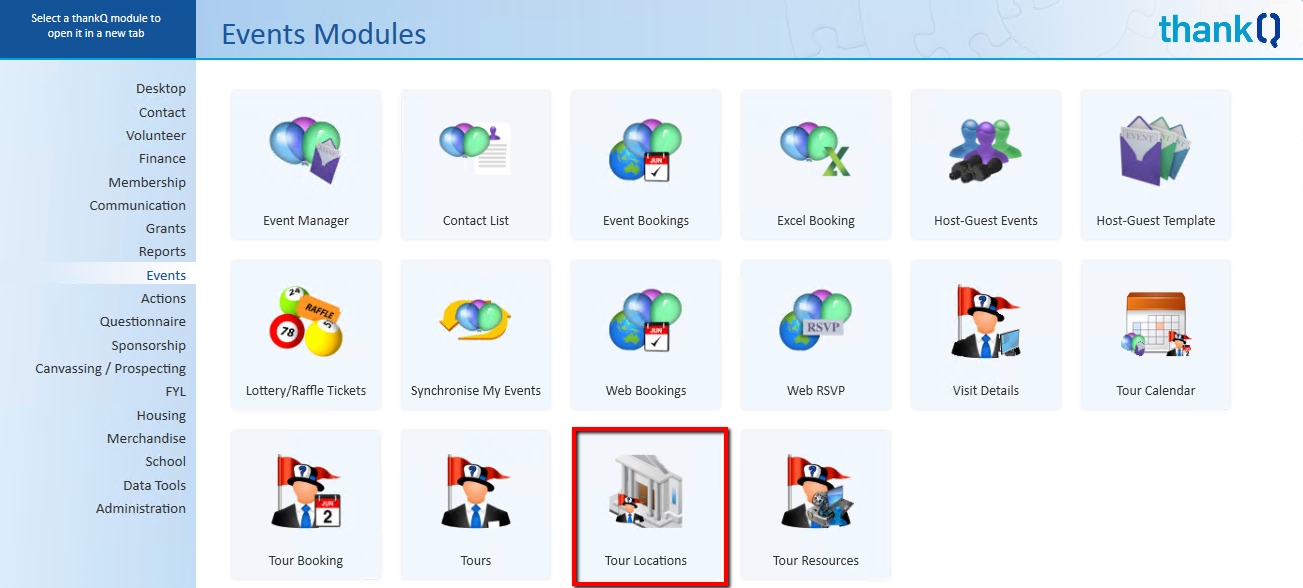Click the Synchronise My Events icon

point(476,322)
